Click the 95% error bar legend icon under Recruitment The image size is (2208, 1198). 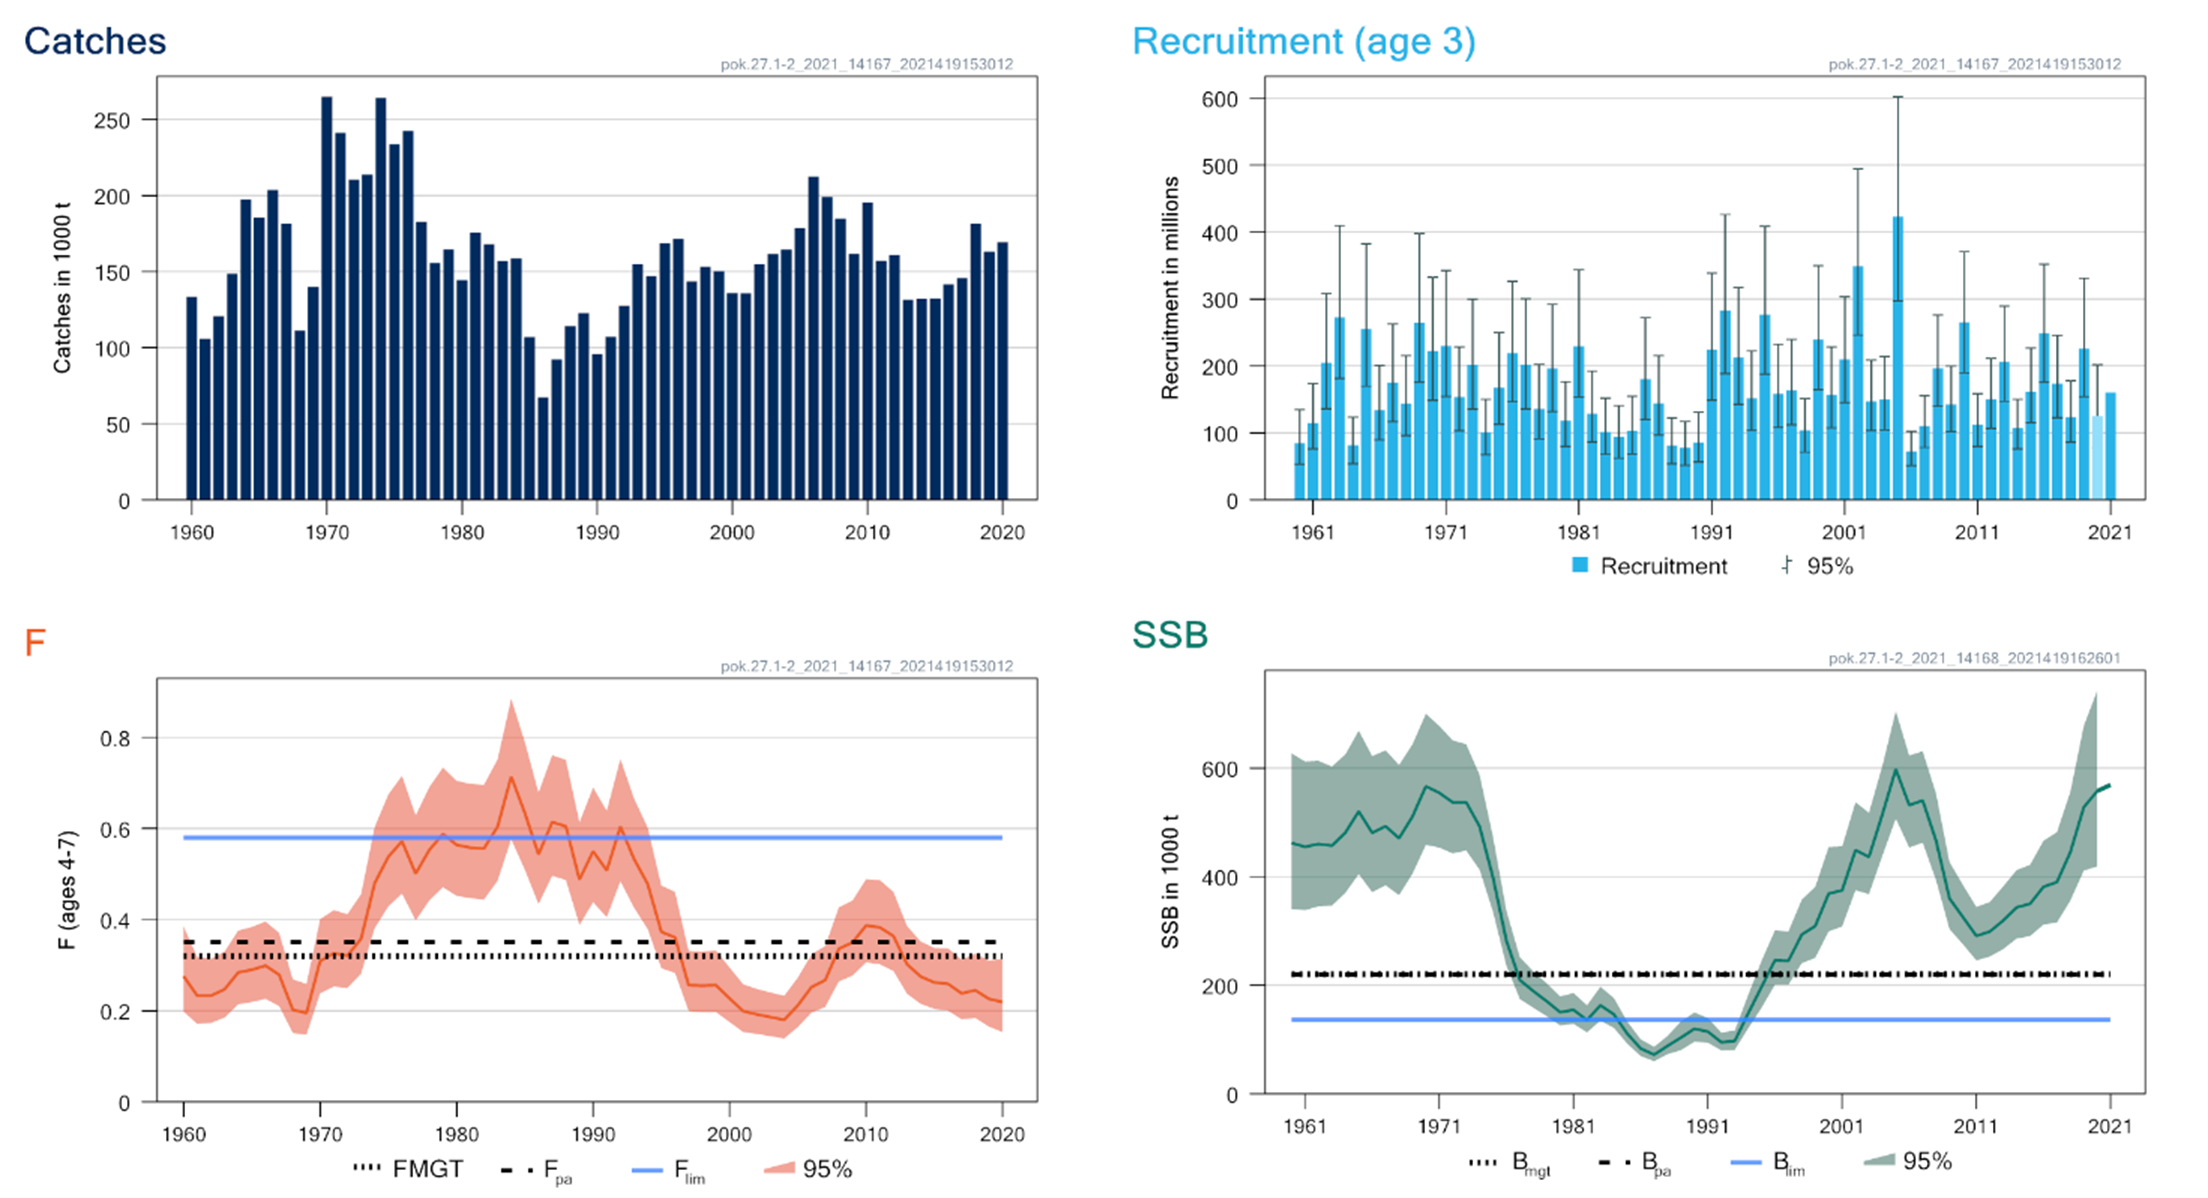coord(1787,566)
